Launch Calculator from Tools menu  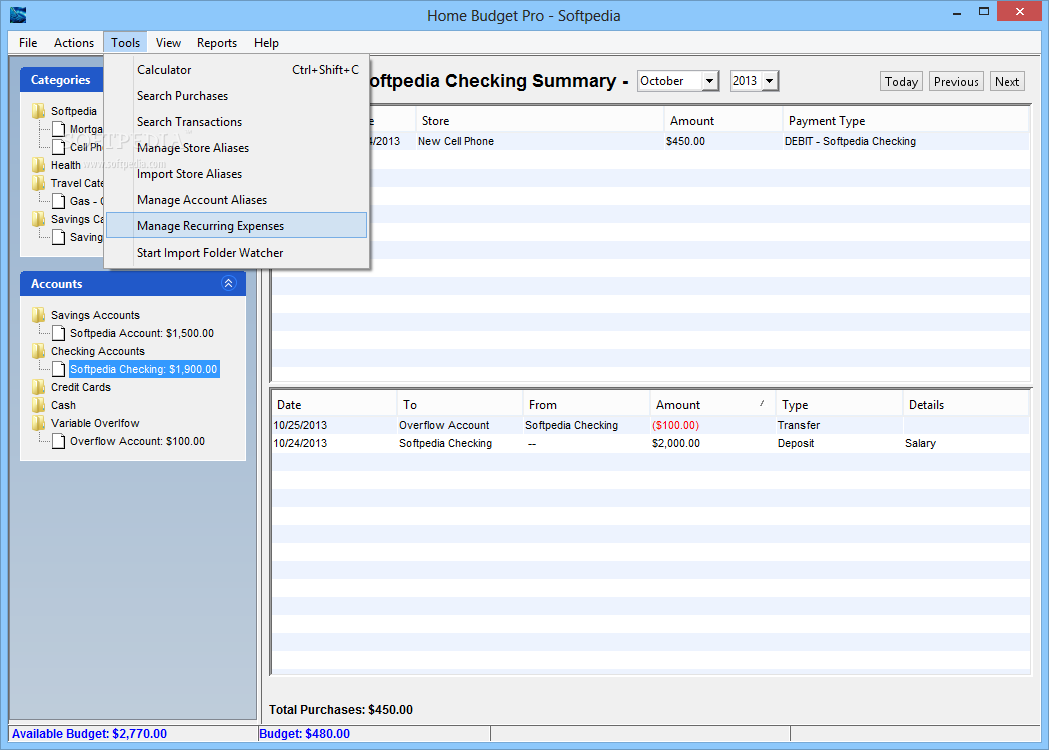pyautogui.click(x=237, y=70)
